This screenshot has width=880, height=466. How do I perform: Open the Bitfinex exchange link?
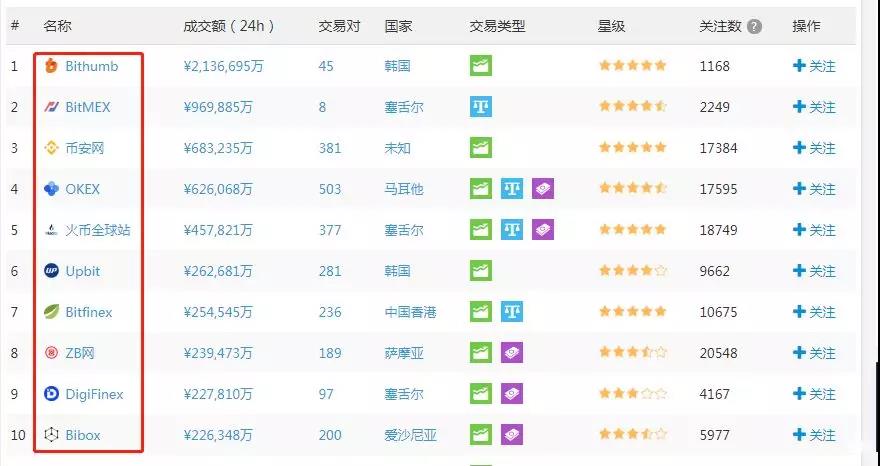pyautogui.click(x=89, y=312)
